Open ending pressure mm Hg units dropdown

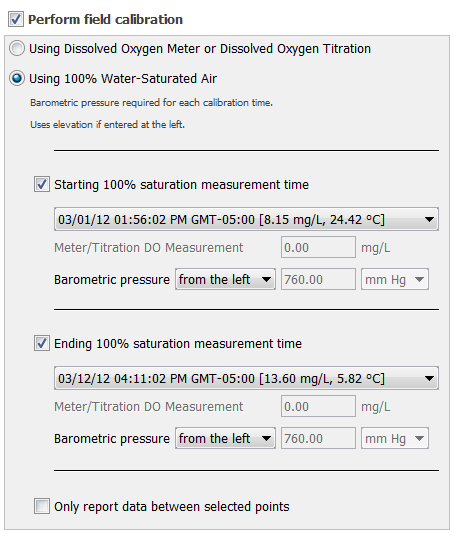point(395,438)
